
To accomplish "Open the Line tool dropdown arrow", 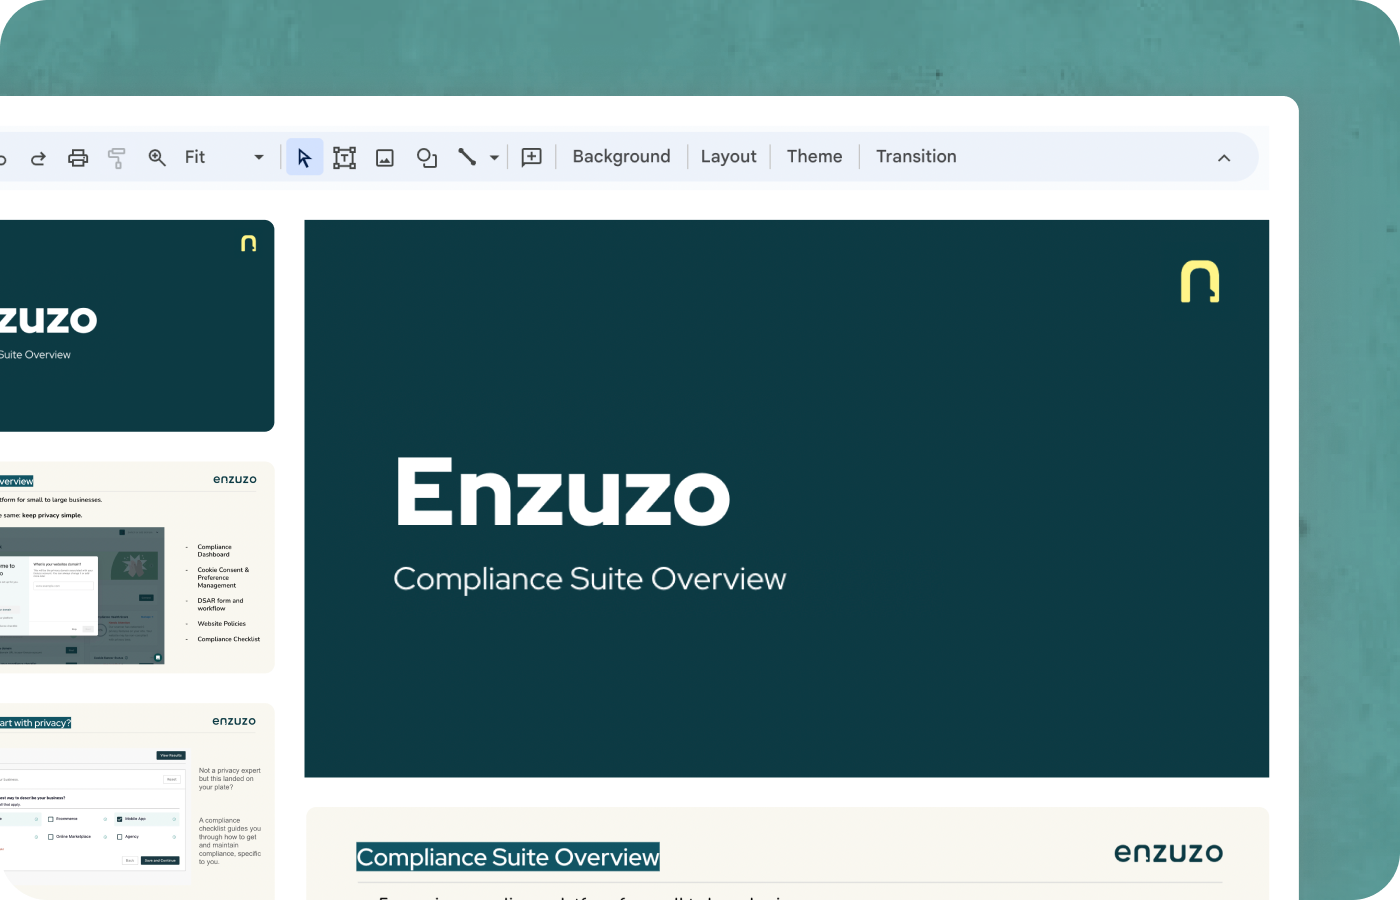I will click(x=494, y=158).
